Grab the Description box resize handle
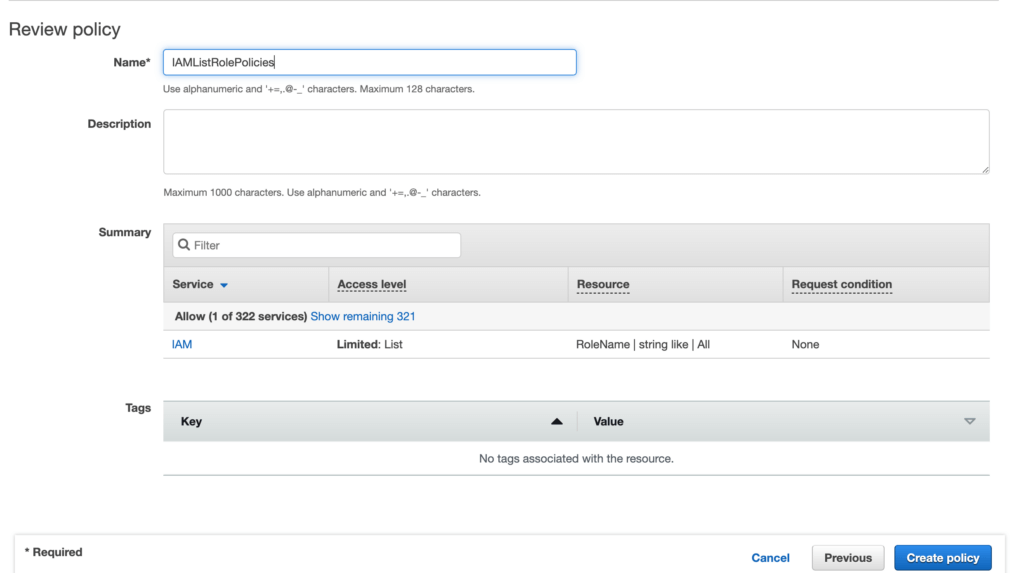Screen dimensions: 1024x573 (985, 170)
